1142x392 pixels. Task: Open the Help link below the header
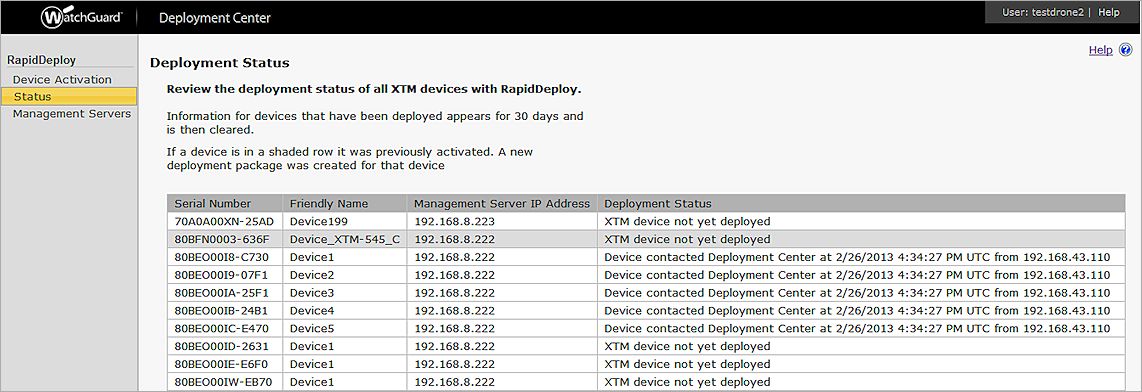pos(1100,50)
